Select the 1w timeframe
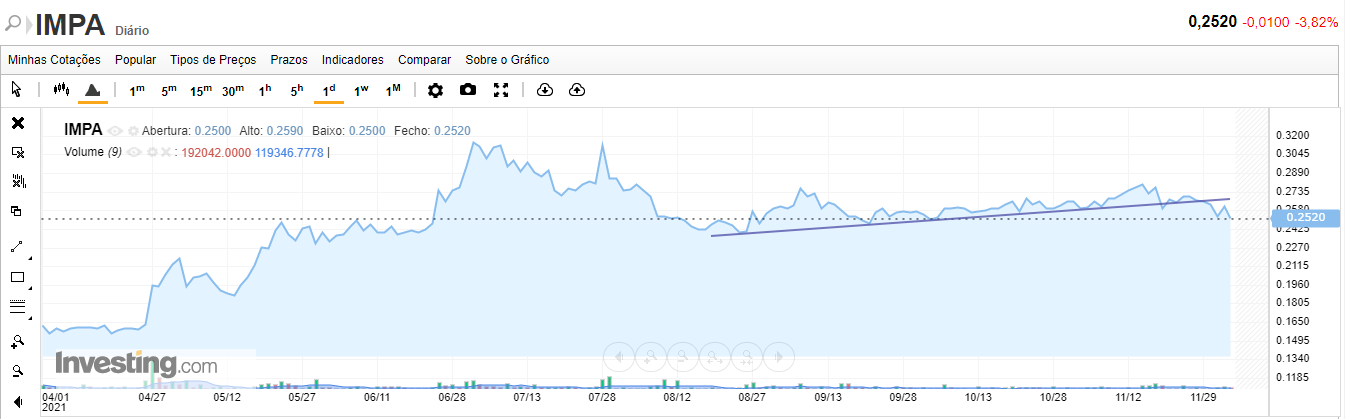This screenshot has width=1345, height=419. click(361, 90)
